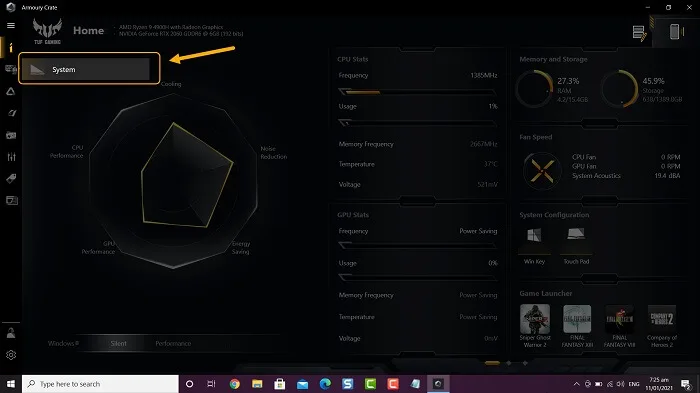This screenshot has width=700, height=393.
Task: Open File Explorer from the taskbar
Action: [257, 384]
